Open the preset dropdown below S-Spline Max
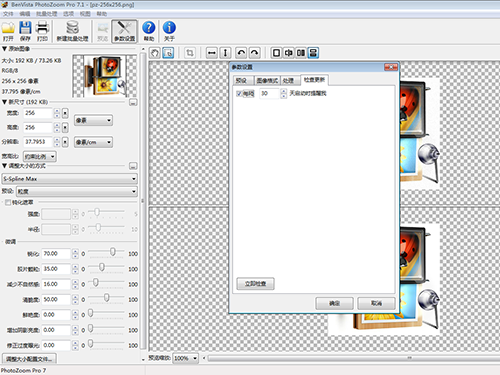The height and width of the screenshot is (375, 500). tap(77, 191)
